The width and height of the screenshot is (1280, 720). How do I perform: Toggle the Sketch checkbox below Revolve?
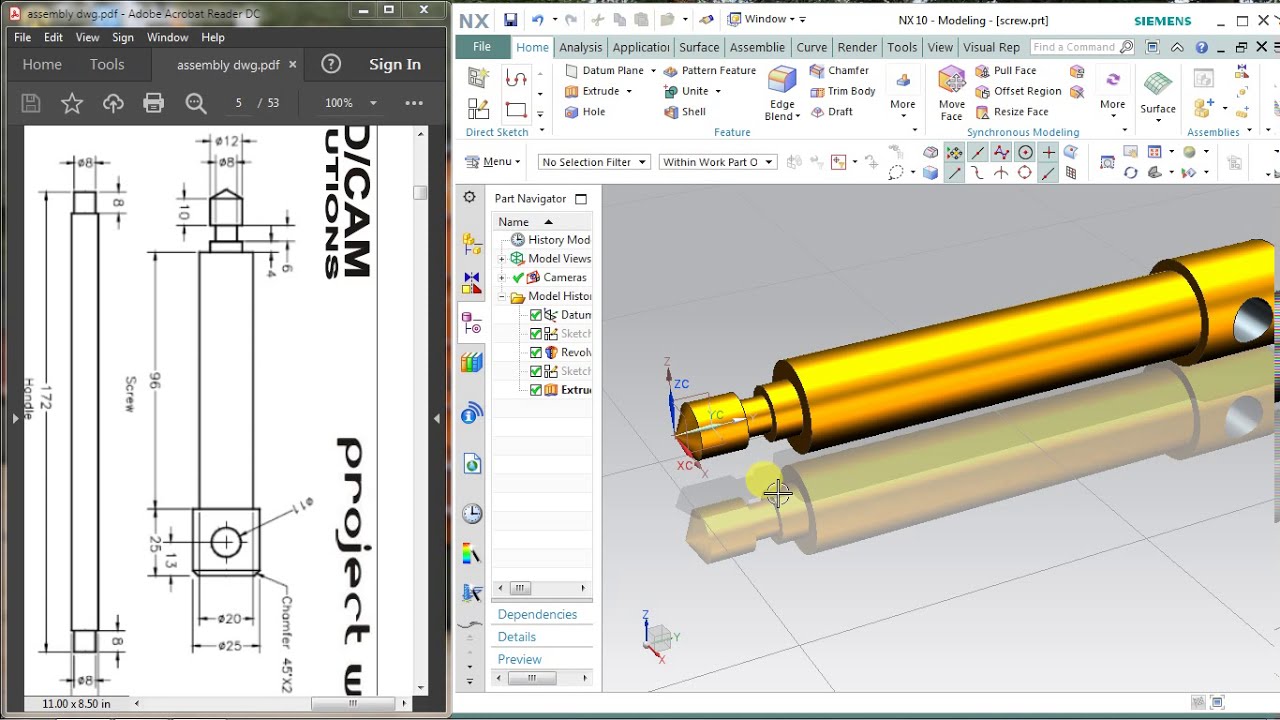coord(536,371)
